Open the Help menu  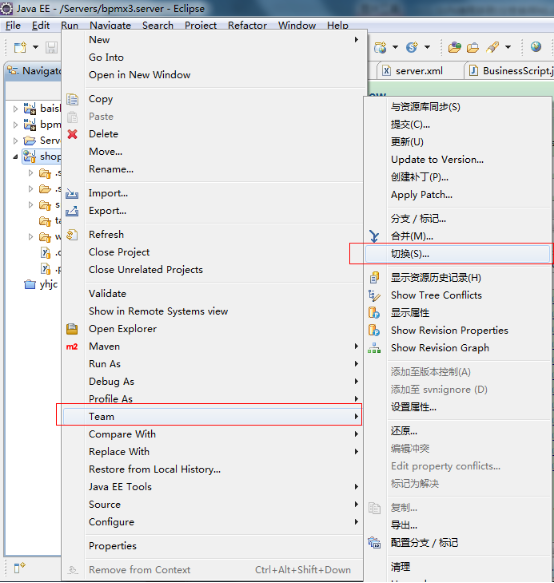338,25
